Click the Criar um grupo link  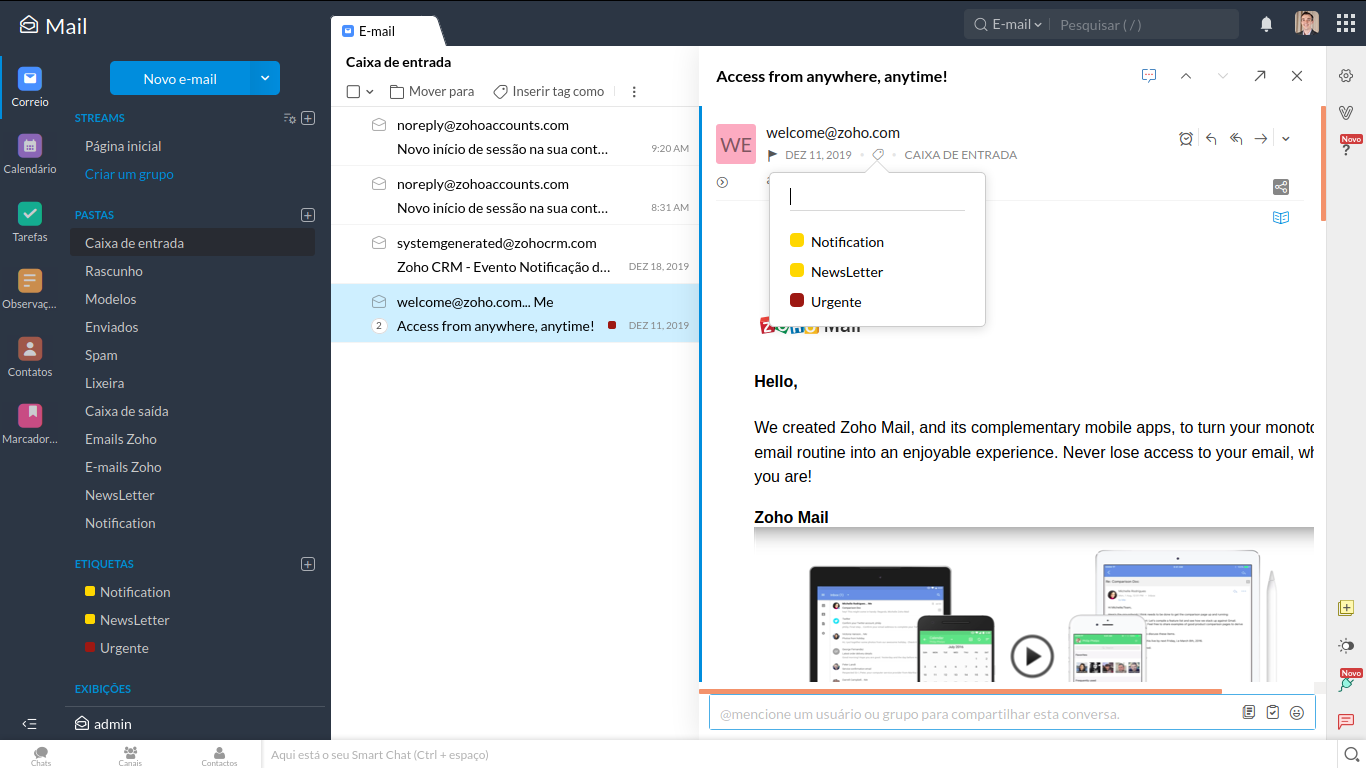point(129,174)
